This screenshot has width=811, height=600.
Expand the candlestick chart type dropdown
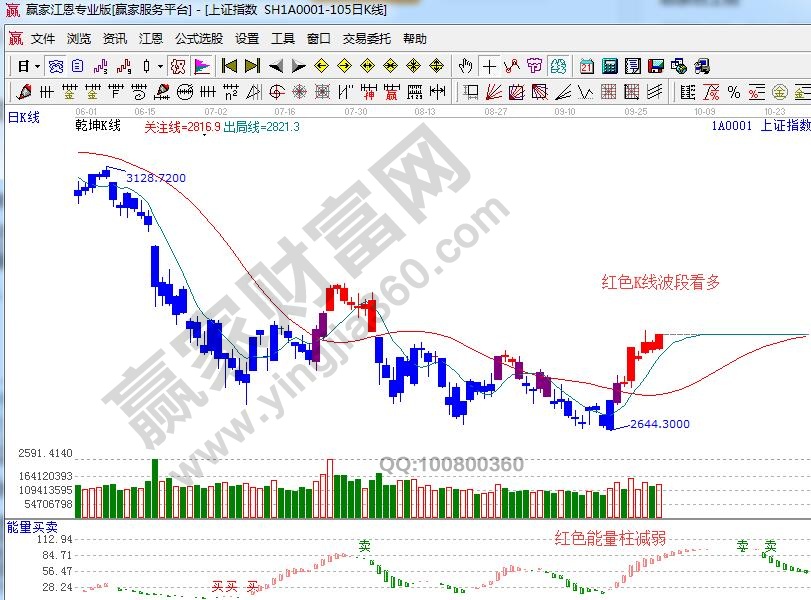pos(160,67)
